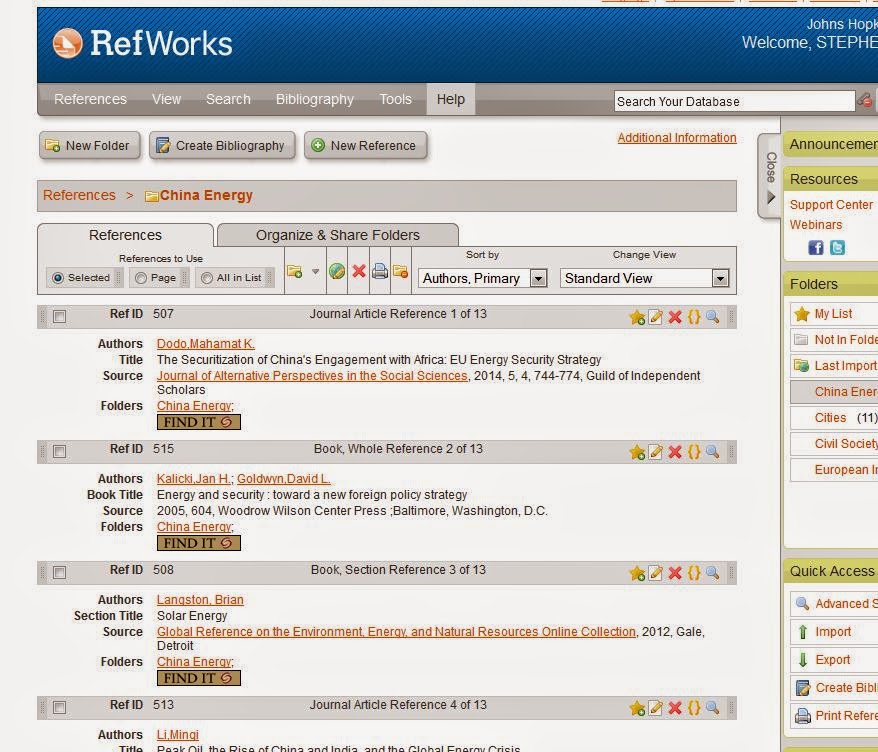Click the print icon in the toolbar

click(x=380, y=271)
